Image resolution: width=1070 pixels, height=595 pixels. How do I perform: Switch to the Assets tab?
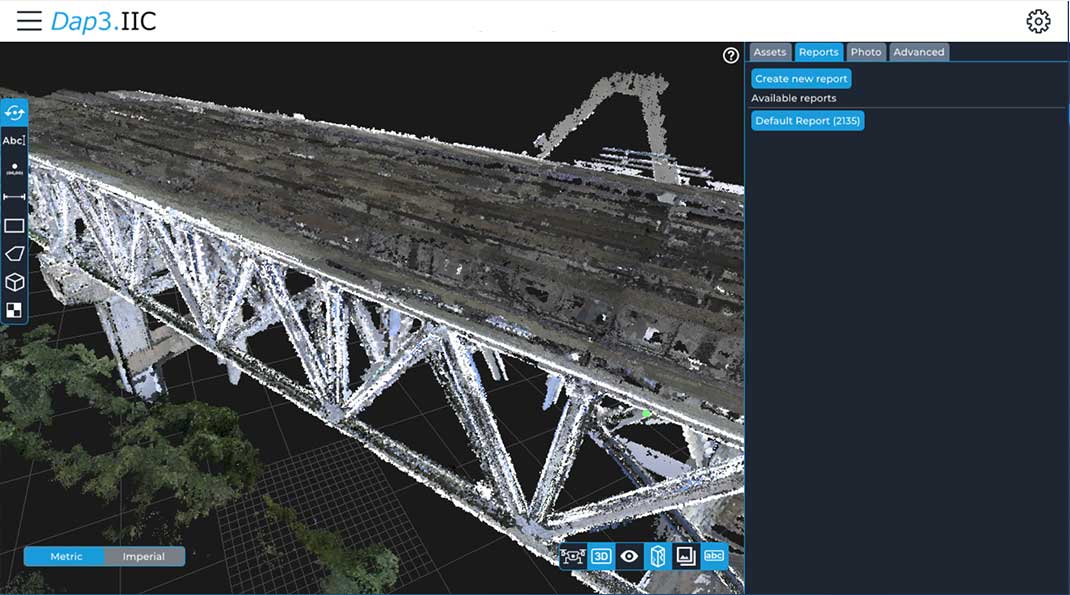[x=770, y=52]
